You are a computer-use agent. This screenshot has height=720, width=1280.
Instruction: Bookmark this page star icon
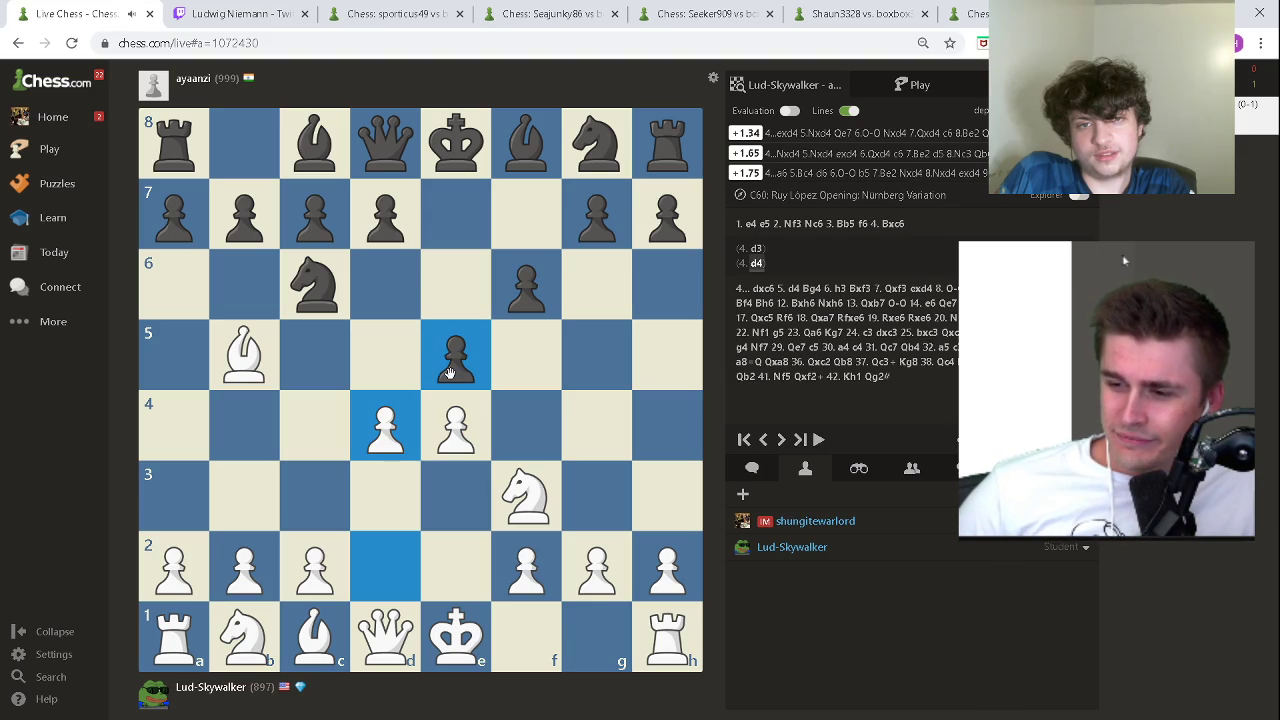pyautogui.click(x=950, y=43)
